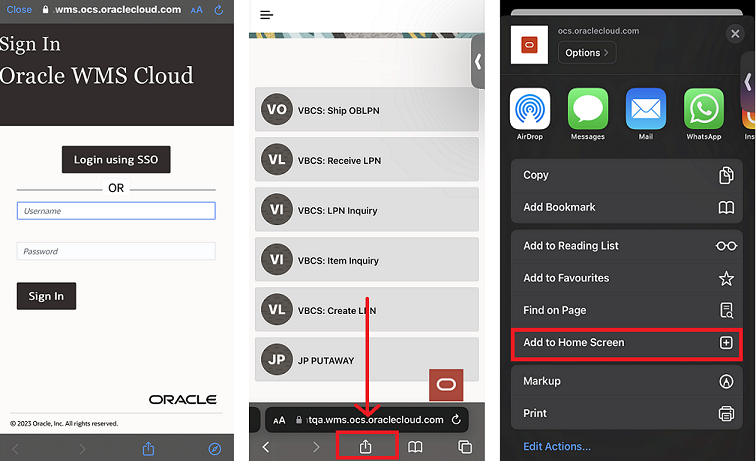Viewport: 756px width, 461px height.
Task: Open the hamburger menu in the WMS app
Action: point(267,15)
